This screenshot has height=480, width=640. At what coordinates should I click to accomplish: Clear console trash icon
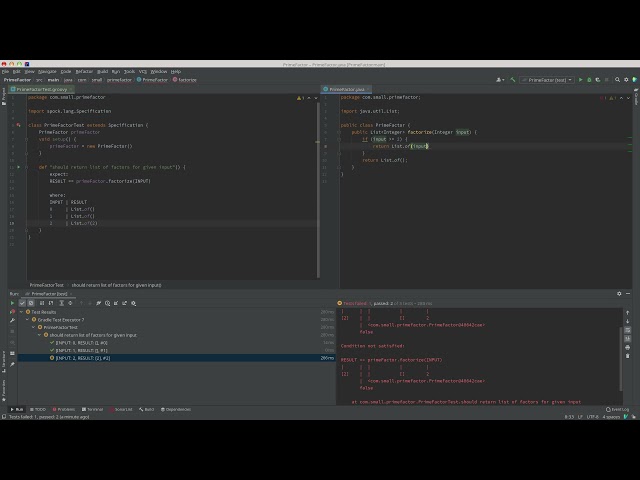coord(627,356)
